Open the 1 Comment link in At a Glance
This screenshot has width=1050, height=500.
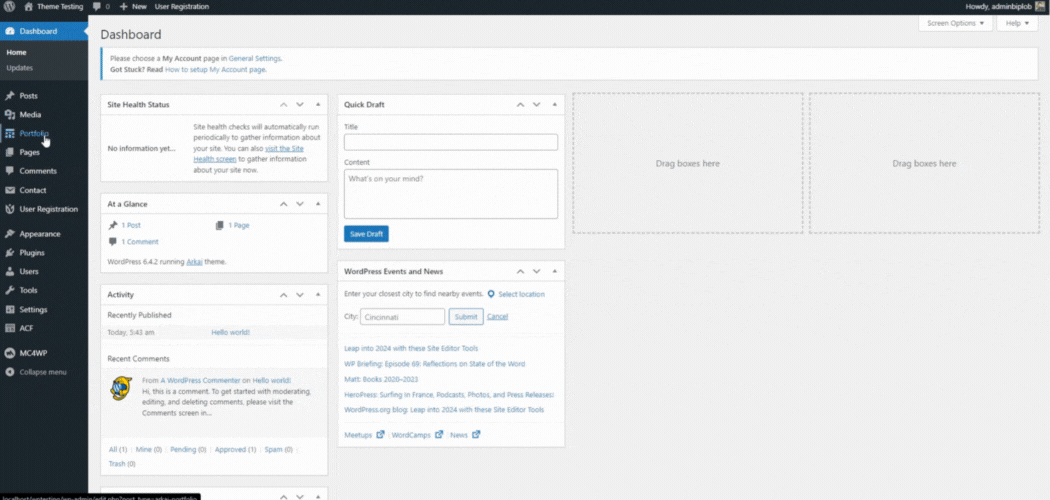[140, 242]
